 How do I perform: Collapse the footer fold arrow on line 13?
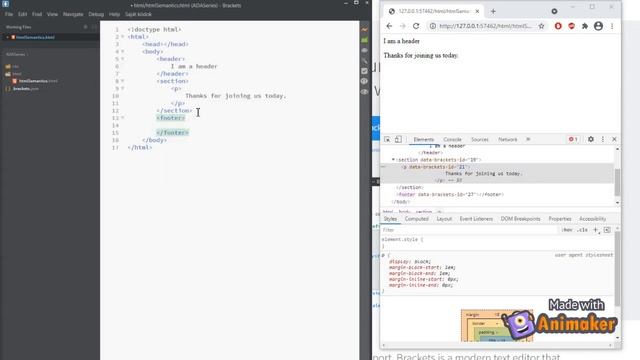122,118
